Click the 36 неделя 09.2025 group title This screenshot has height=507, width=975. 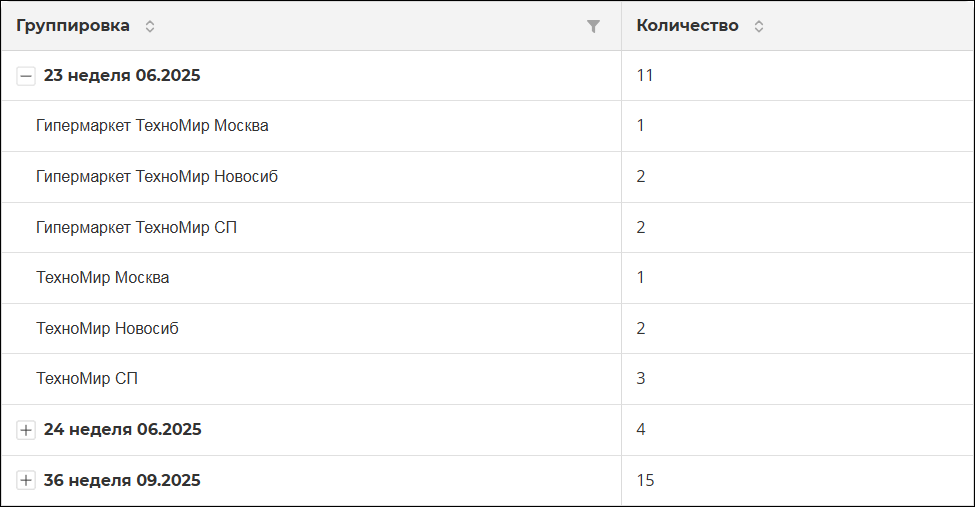point(122,480)
